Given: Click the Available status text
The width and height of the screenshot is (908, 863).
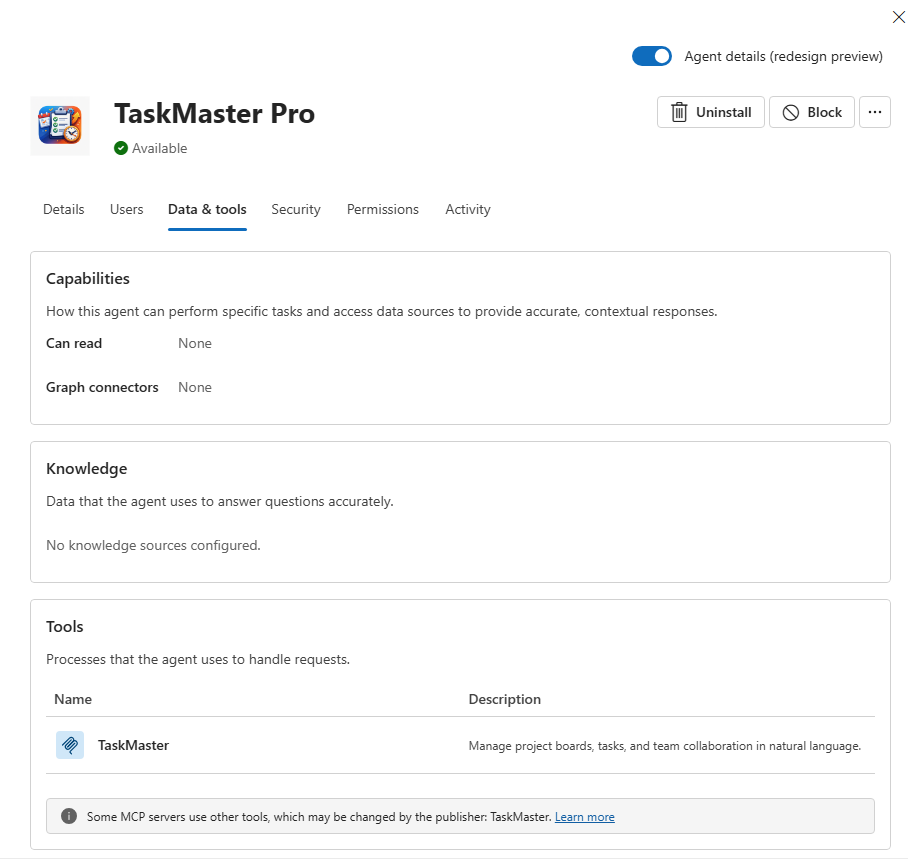Looking at the screenshot, I should (x=159, y=148).
